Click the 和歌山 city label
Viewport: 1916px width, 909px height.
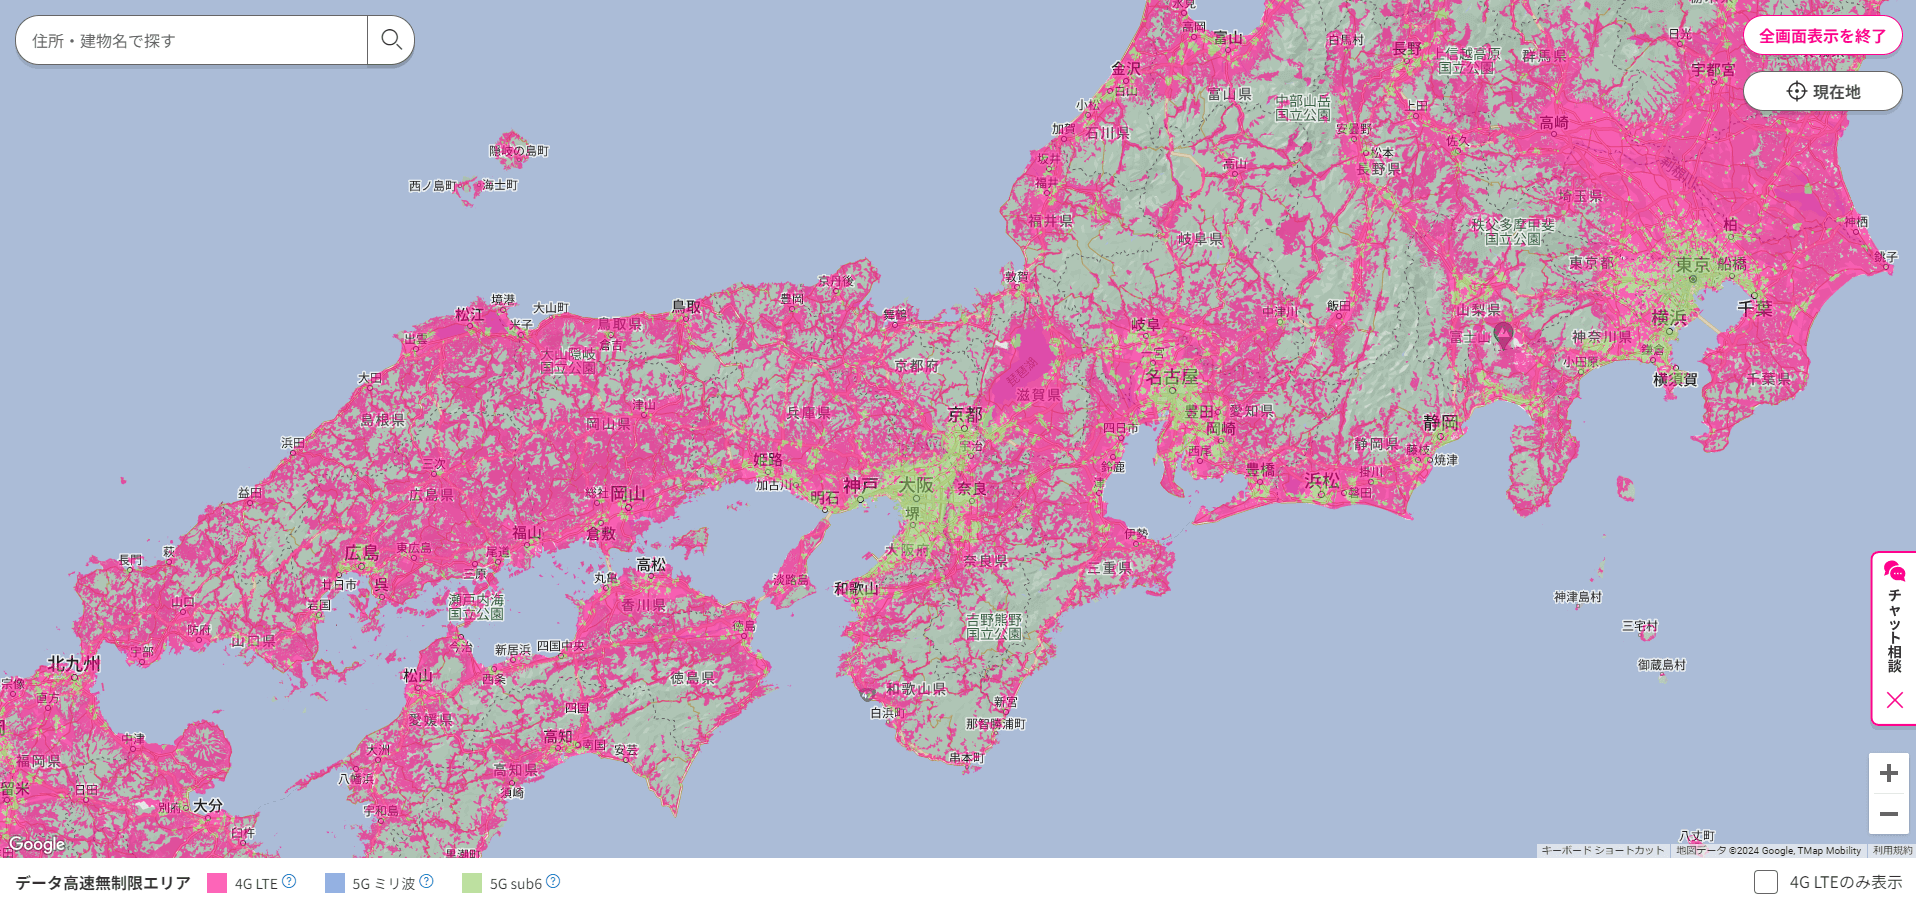pos(856,589)
